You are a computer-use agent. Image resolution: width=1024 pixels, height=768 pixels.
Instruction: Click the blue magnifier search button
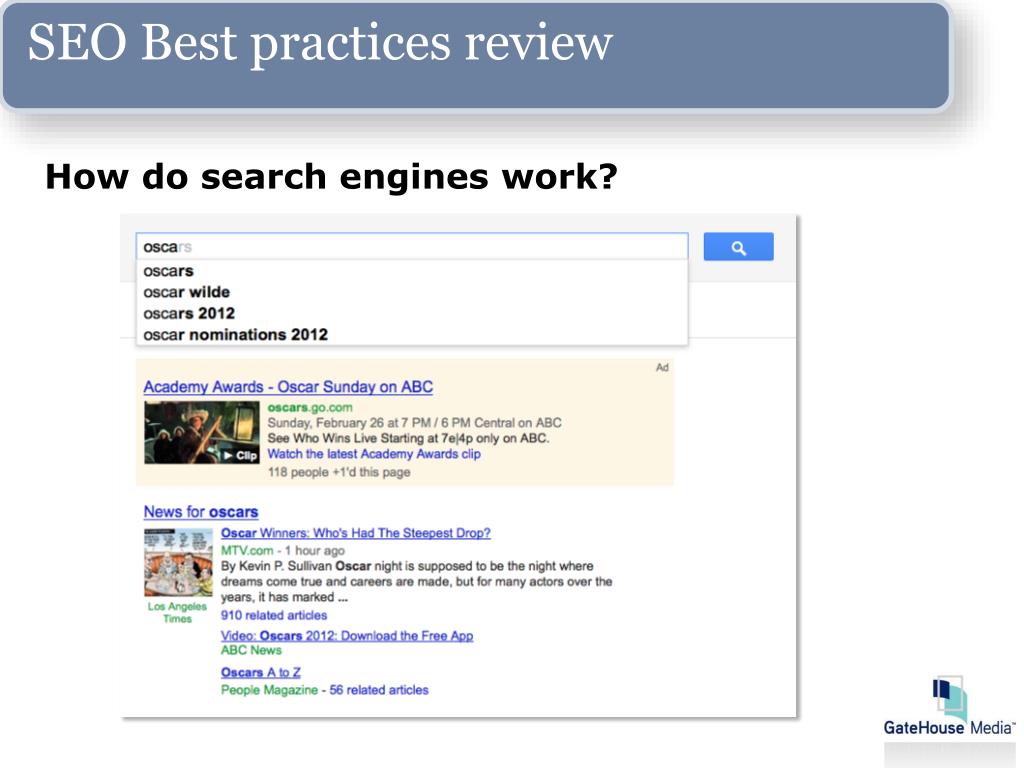point(738,247)
